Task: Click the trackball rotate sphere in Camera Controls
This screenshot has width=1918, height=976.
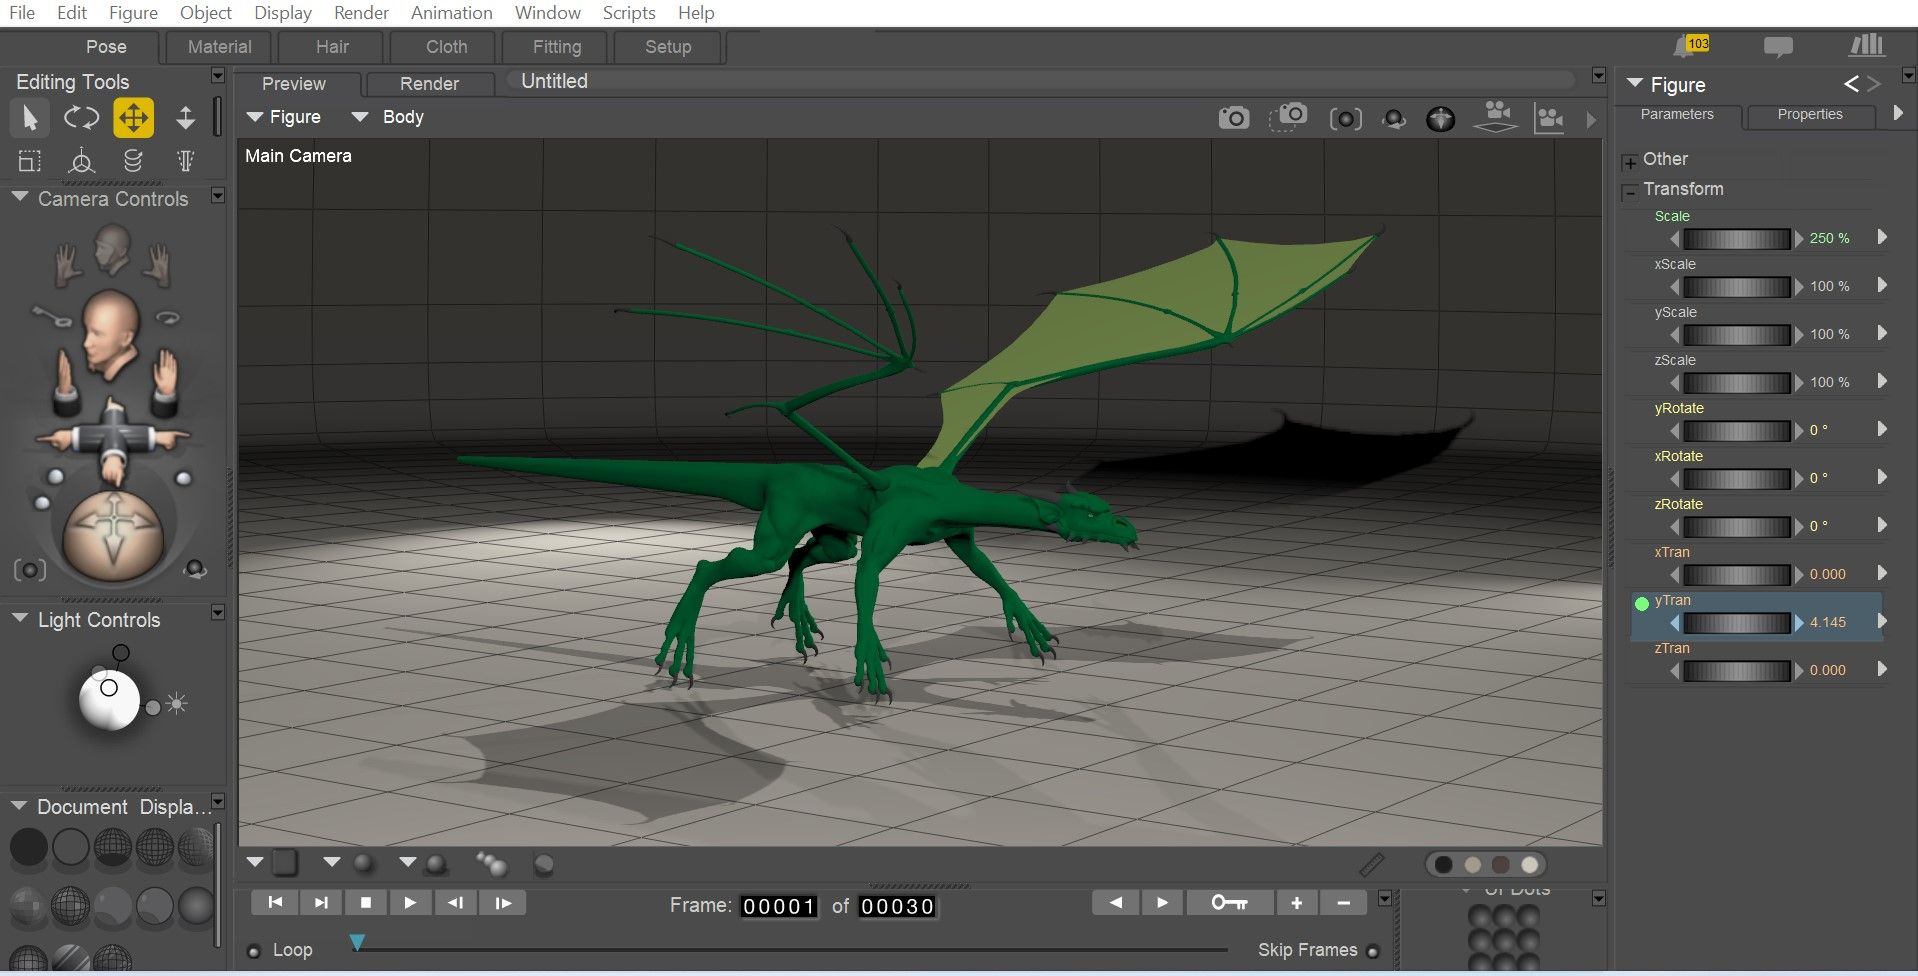Action: click(x=112, y=536)
